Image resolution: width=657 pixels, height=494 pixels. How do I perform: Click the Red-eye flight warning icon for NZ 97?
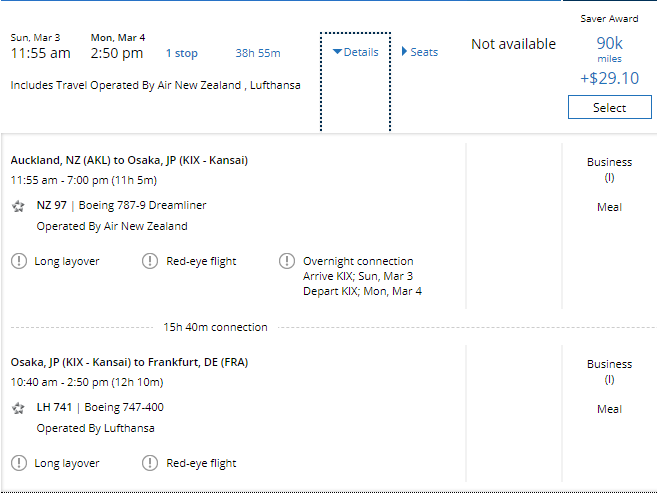[150, 261]
